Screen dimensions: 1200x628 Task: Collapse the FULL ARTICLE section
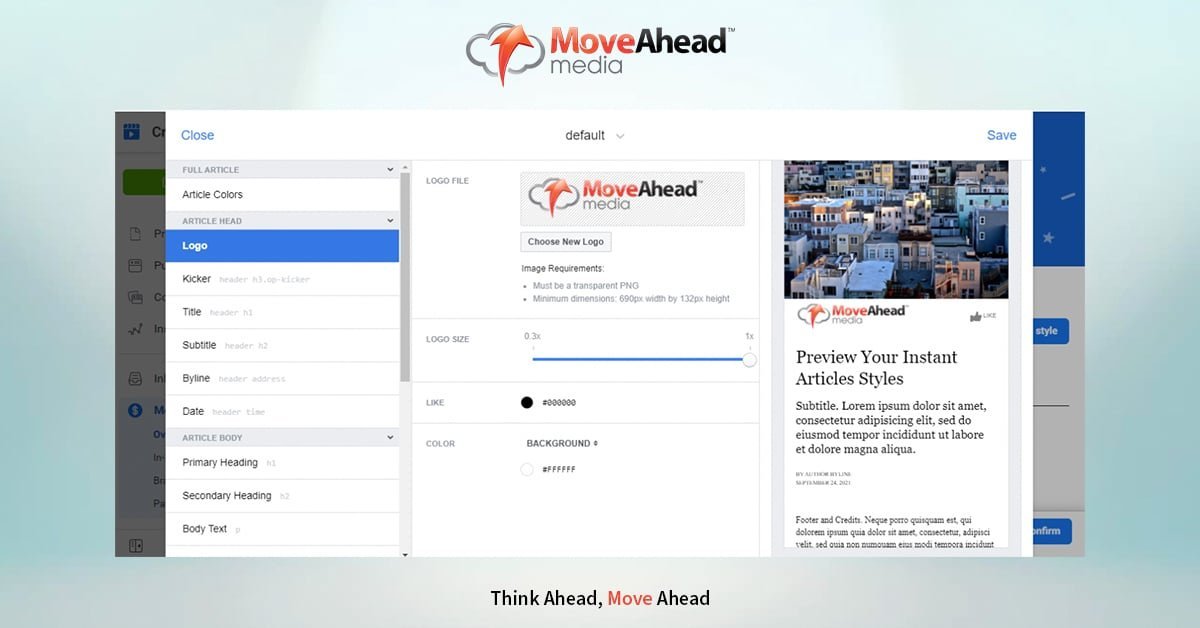click(390, 169)
